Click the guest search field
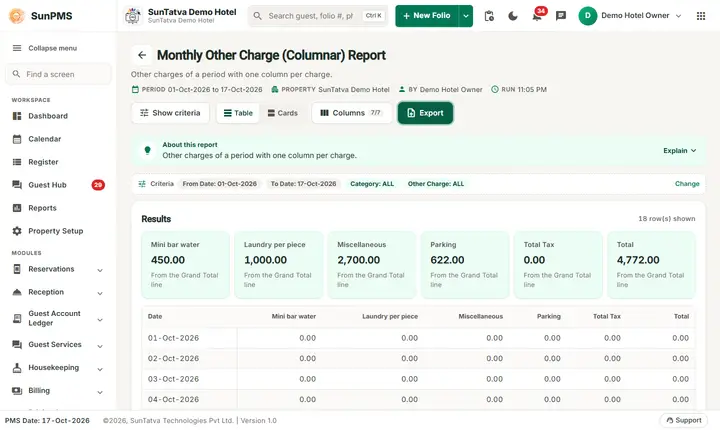The image size is (720, 430). tap(318, 16)
